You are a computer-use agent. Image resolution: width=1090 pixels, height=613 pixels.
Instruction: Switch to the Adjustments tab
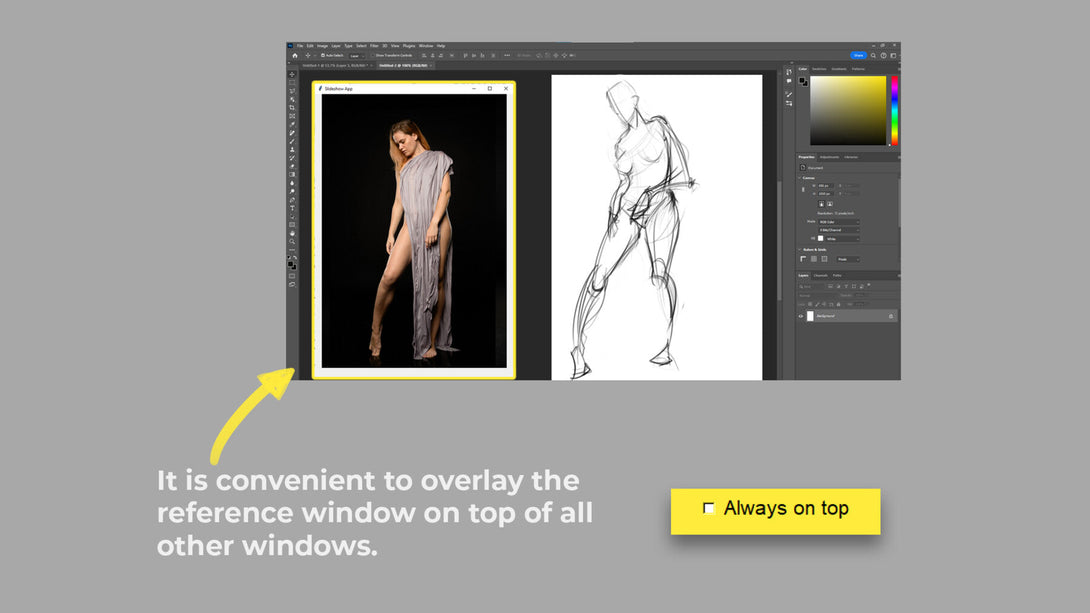[x=829, y=157]
